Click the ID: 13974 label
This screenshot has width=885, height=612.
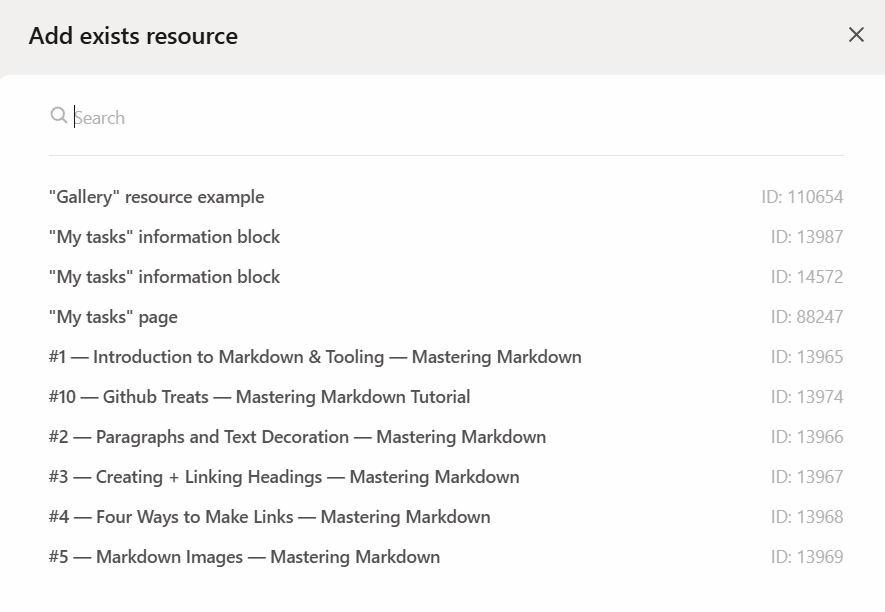(806, 397)
